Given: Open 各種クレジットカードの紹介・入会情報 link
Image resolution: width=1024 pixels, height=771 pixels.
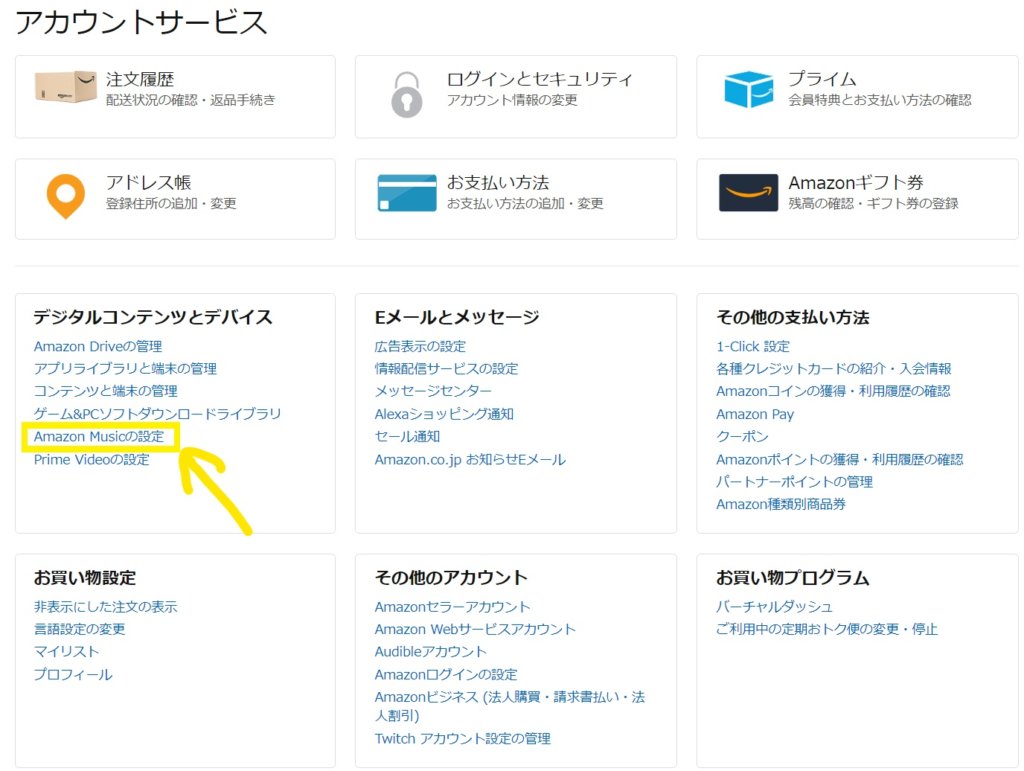Looking at the screenshot, I should tap(834, 369).
